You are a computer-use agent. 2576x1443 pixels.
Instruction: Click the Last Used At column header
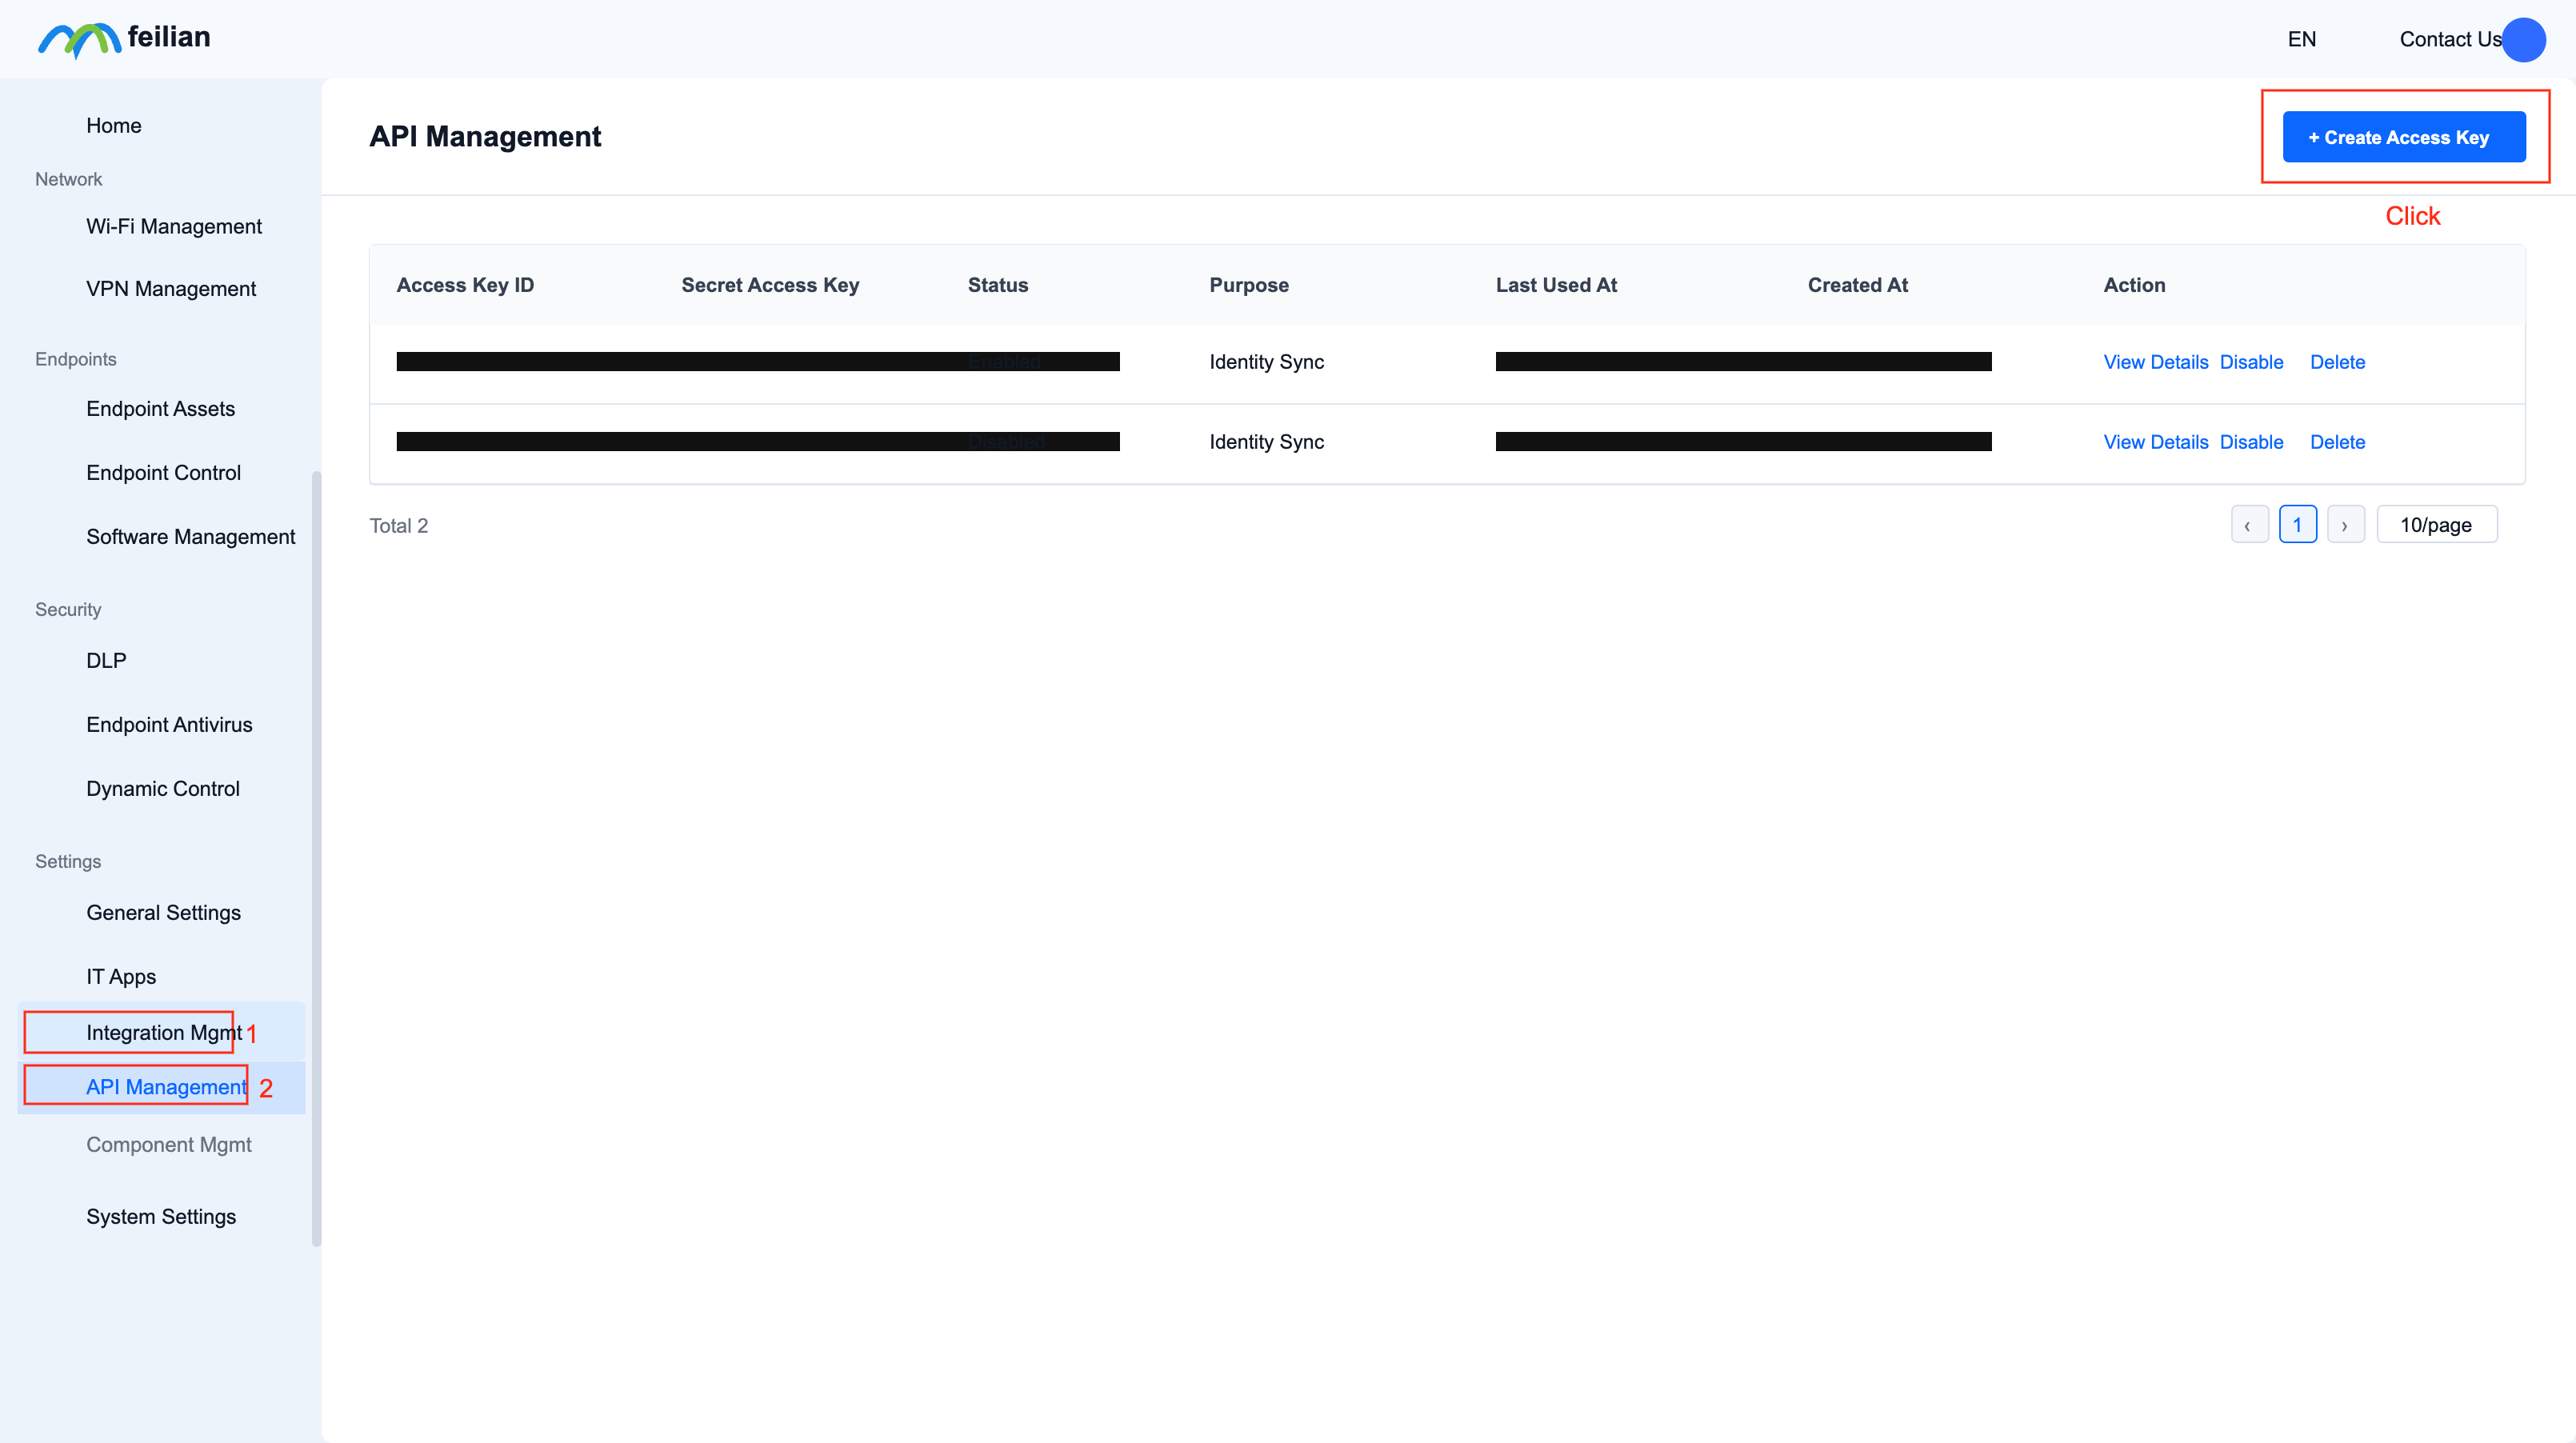click(x=1556, y=285)
